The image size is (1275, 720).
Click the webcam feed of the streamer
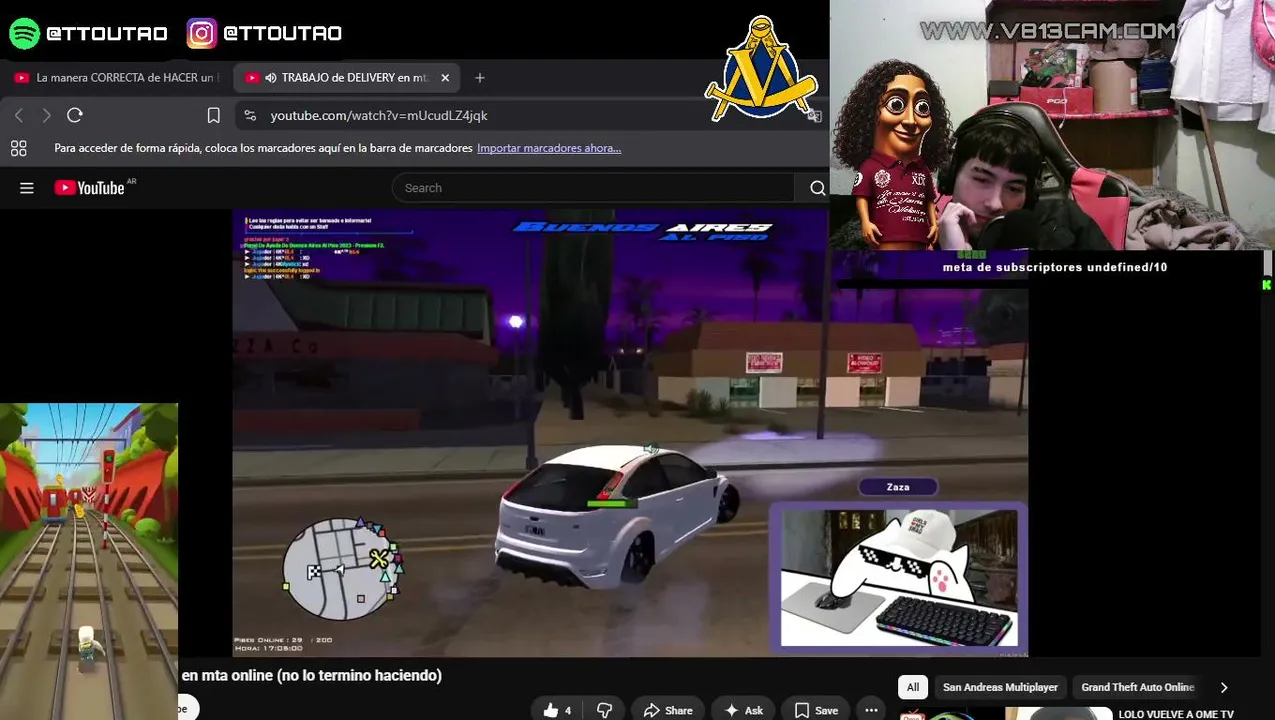[1052, 125]
